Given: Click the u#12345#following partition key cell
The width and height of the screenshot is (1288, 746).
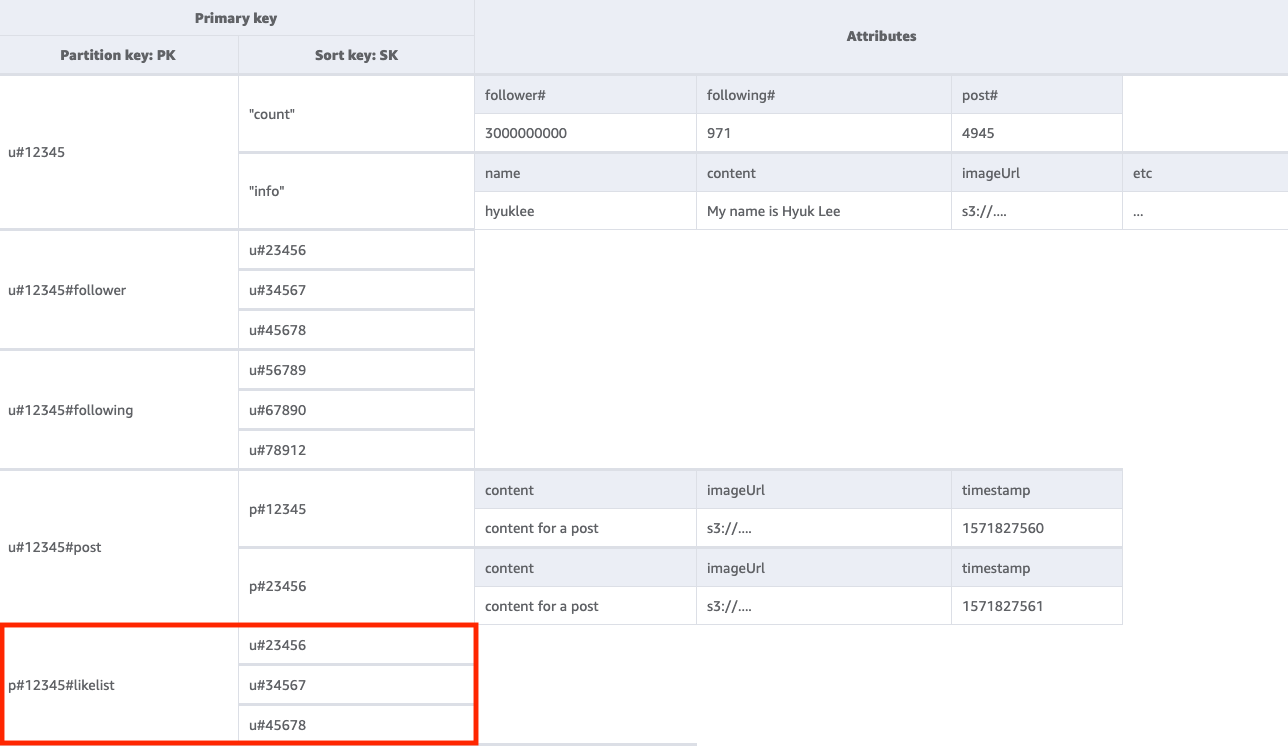Looking at the screenshot, I should pos(70,409).
